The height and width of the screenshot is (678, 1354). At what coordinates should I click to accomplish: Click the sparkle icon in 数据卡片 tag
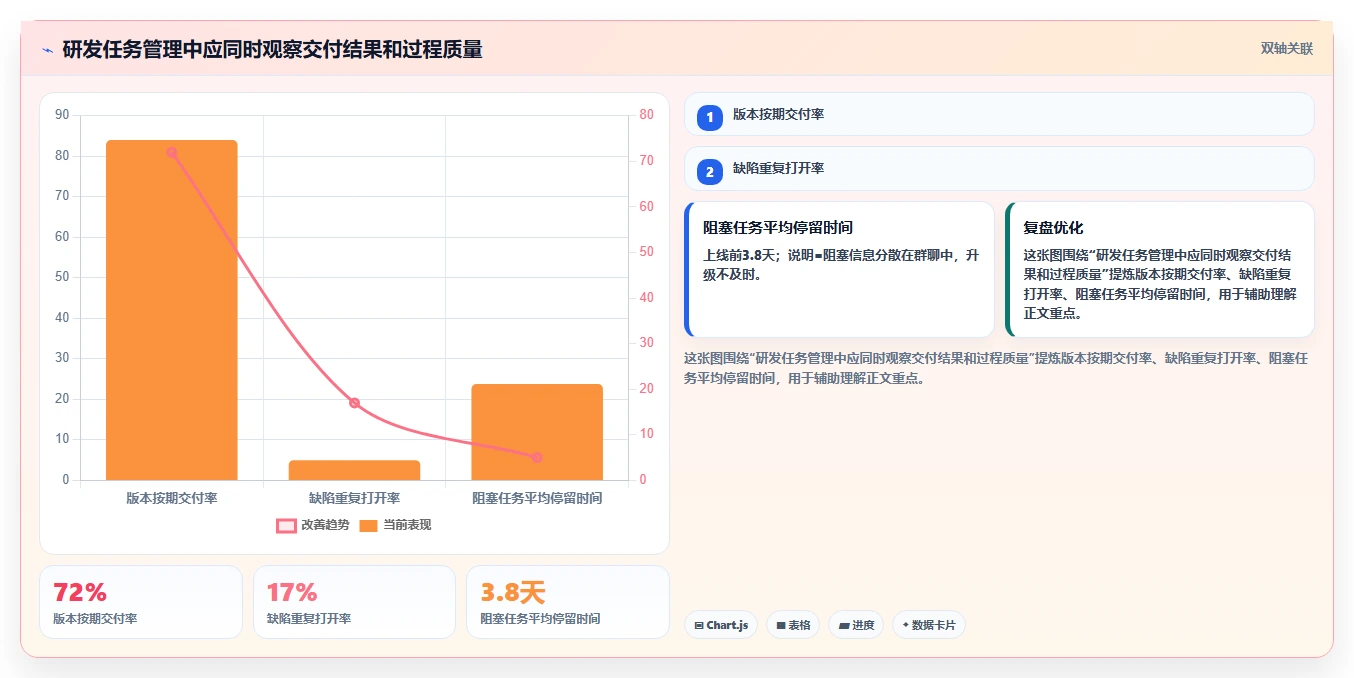pos(906,625)
